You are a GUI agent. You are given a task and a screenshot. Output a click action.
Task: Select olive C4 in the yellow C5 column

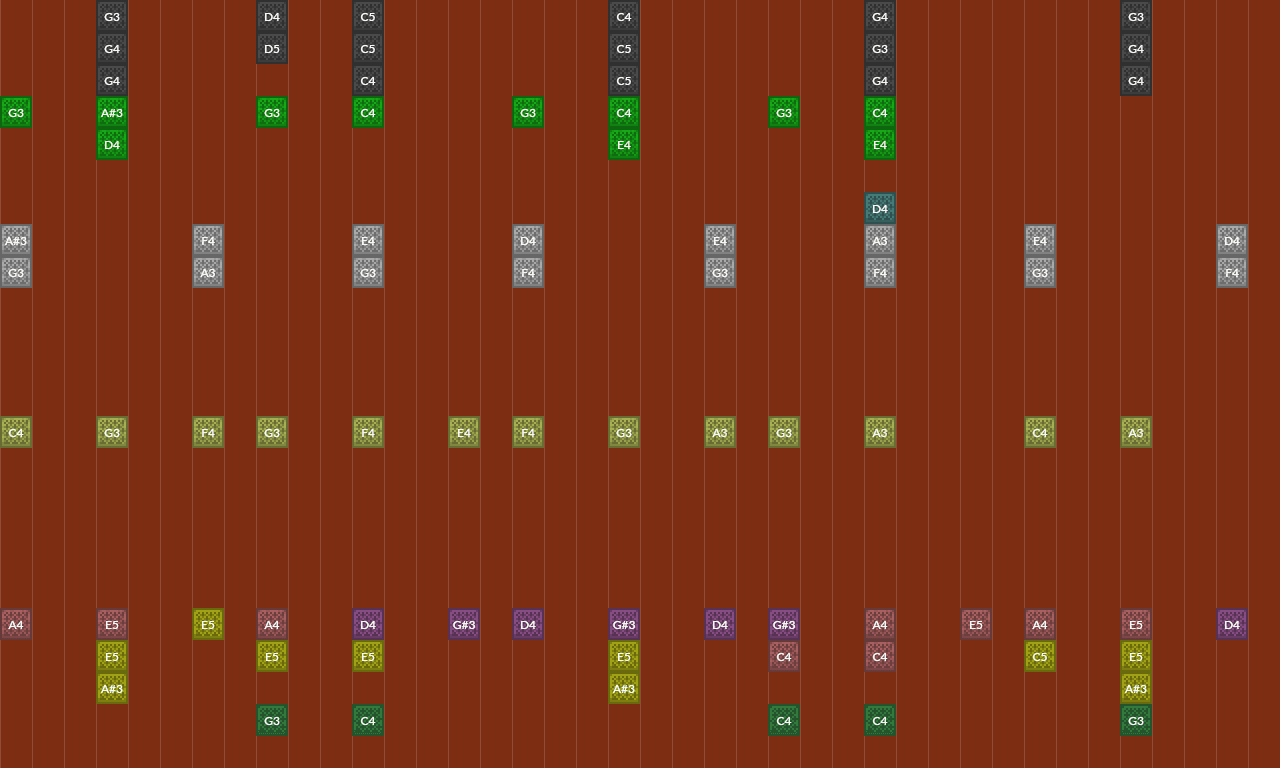1040,433
